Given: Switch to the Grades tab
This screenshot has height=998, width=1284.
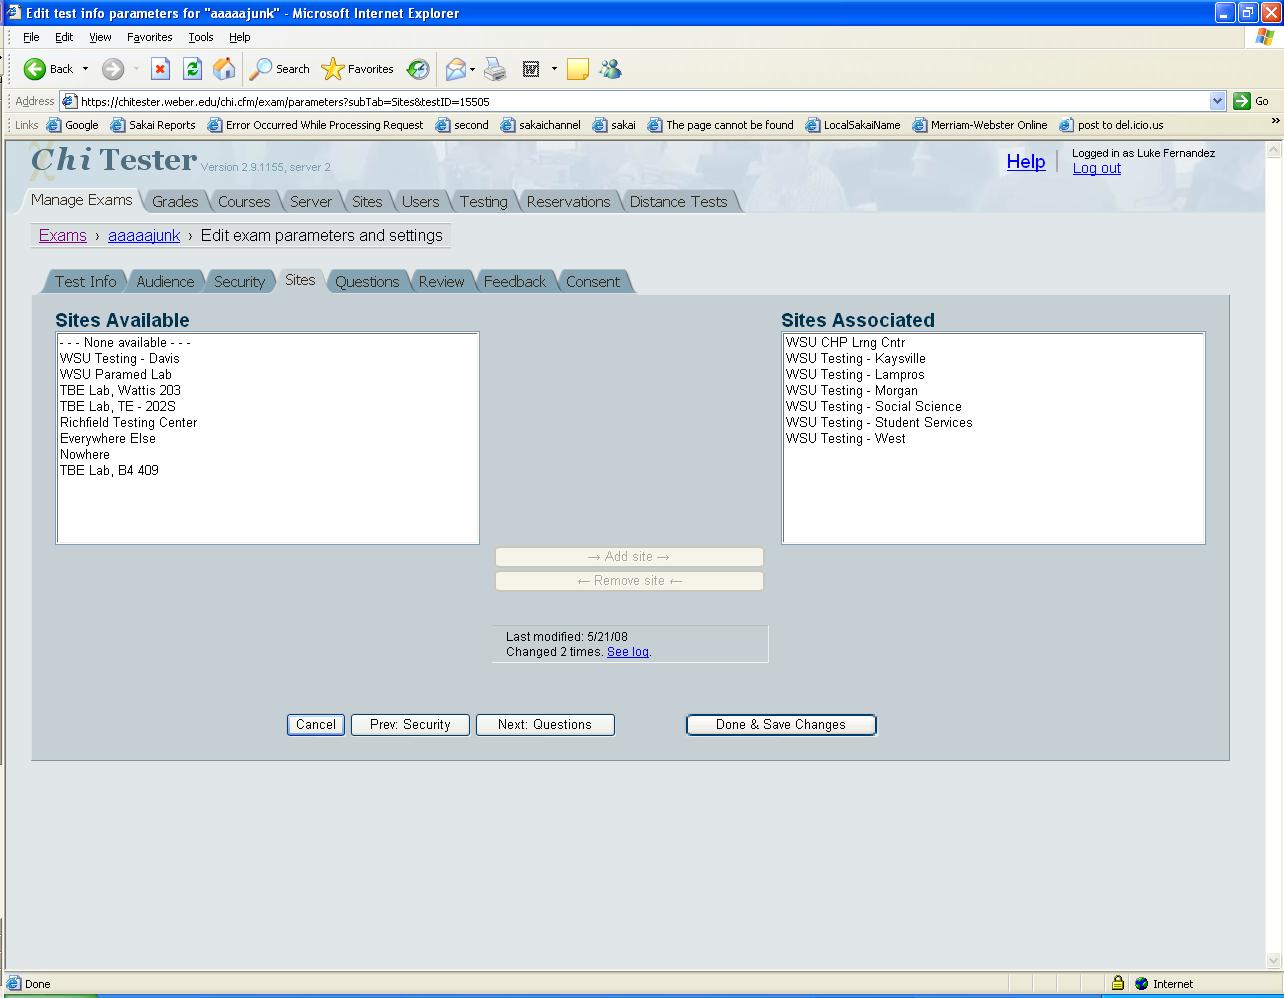Looking at the screenshot, I should click(x=175, y=201).
